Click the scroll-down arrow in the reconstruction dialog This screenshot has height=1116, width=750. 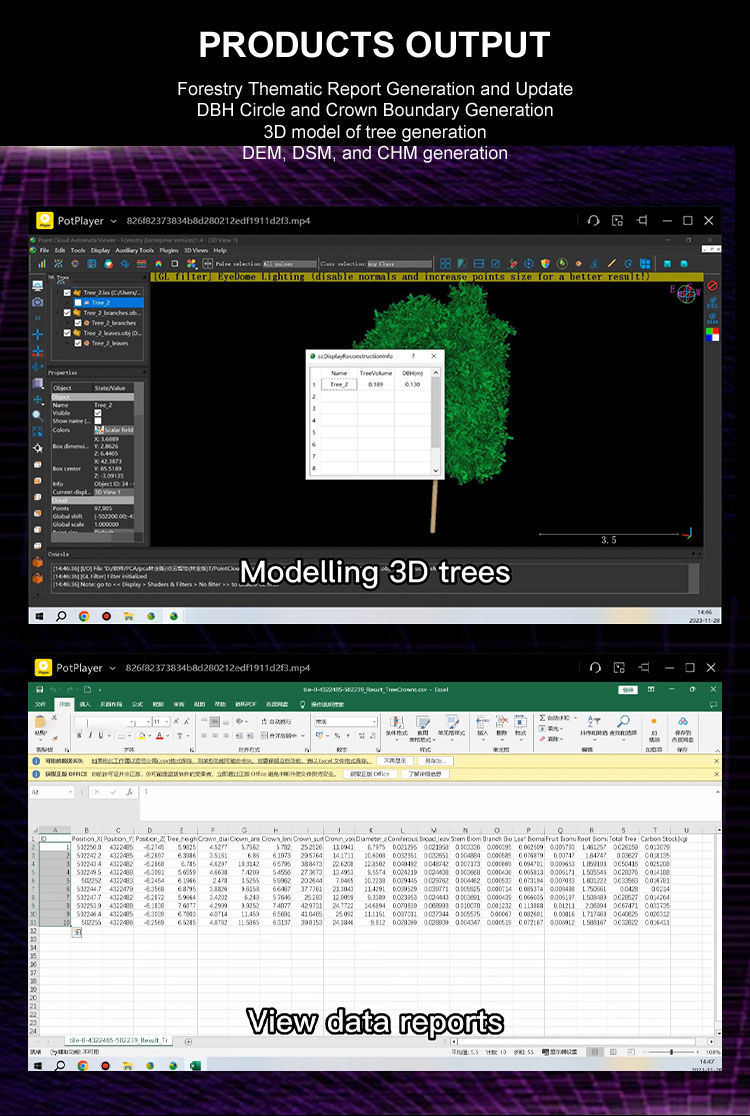(x=435, y=470)
